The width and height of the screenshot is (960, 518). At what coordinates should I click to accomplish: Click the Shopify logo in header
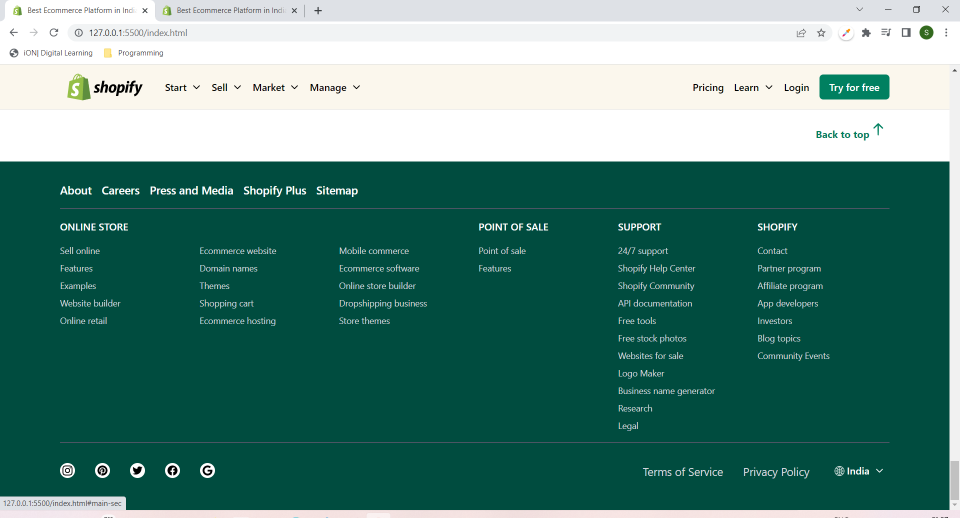[x=105, y=88]
